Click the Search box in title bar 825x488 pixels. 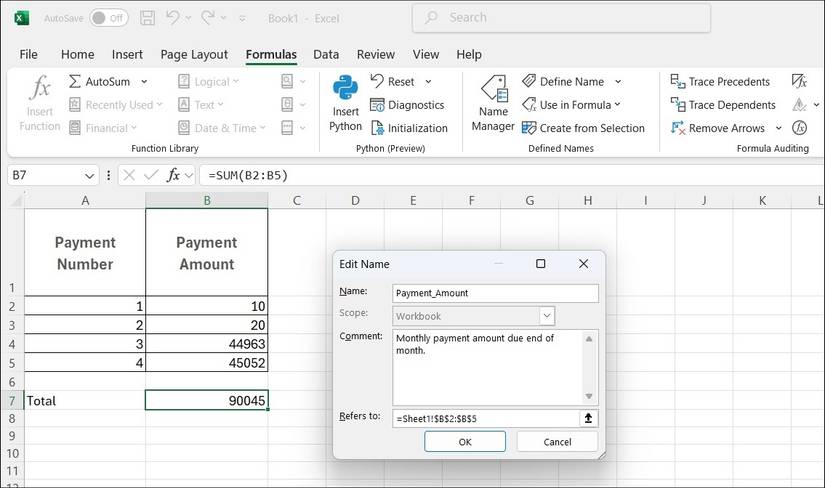[x=561, y=18]
